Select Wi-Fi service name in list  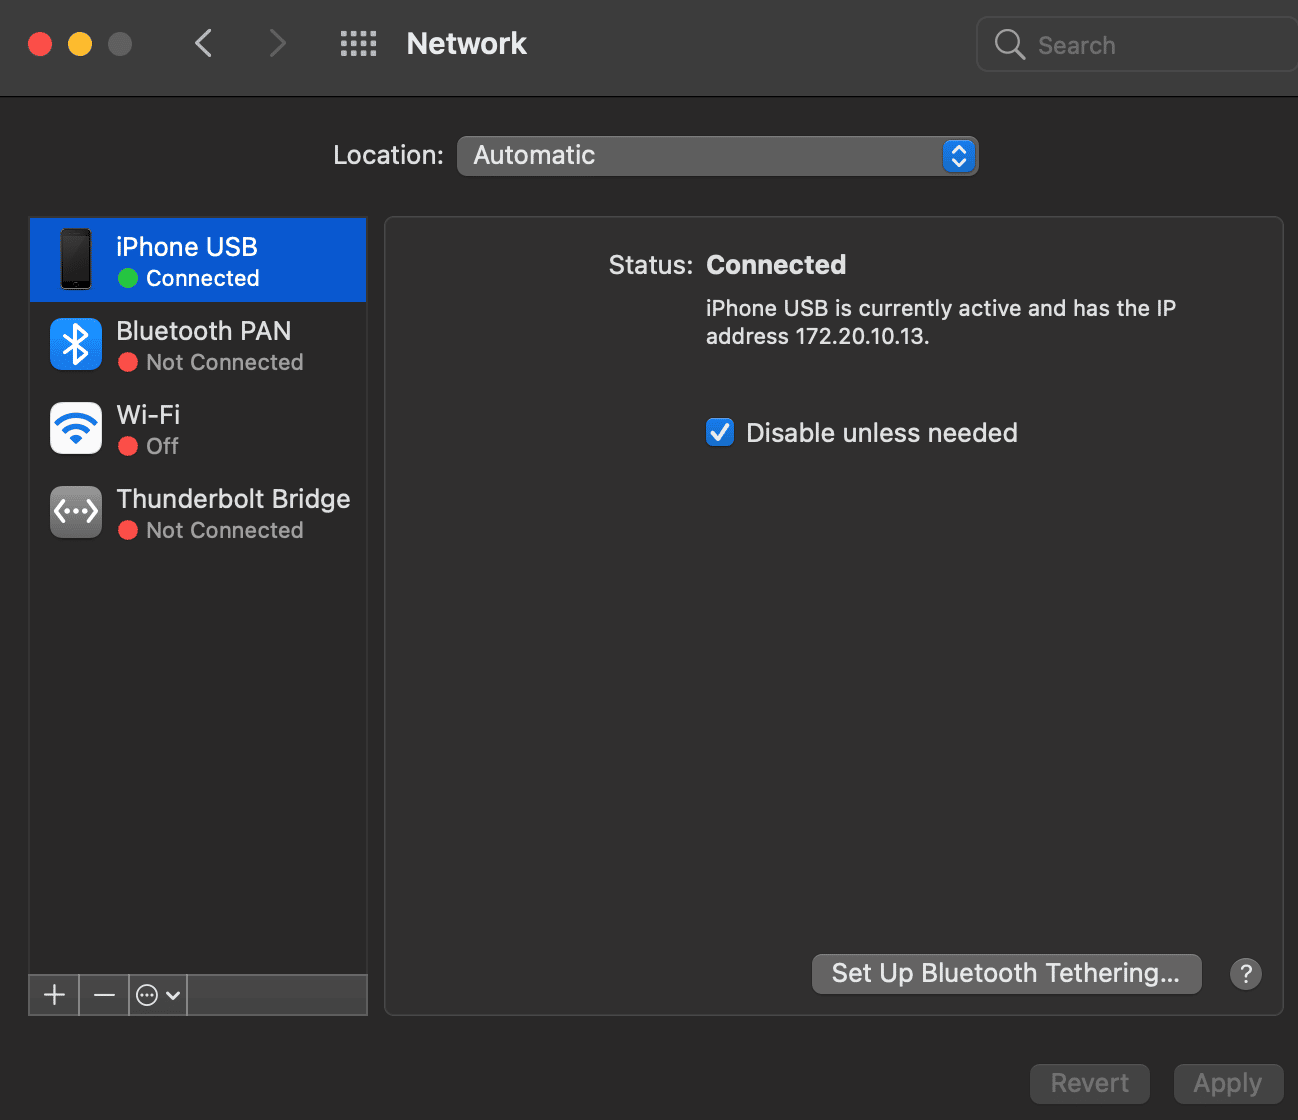click(x=148, y=415)
